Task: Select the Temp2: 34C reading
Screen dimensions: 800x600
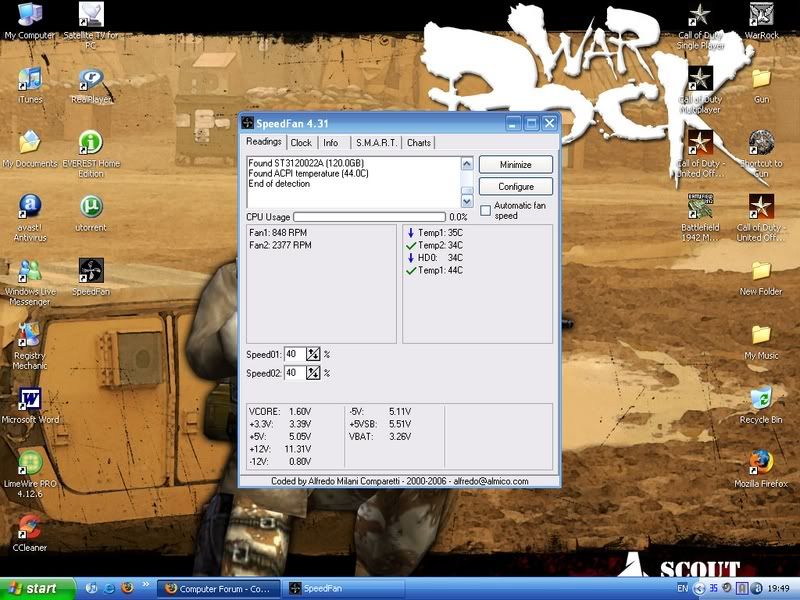Action: [x=434, y=245]
